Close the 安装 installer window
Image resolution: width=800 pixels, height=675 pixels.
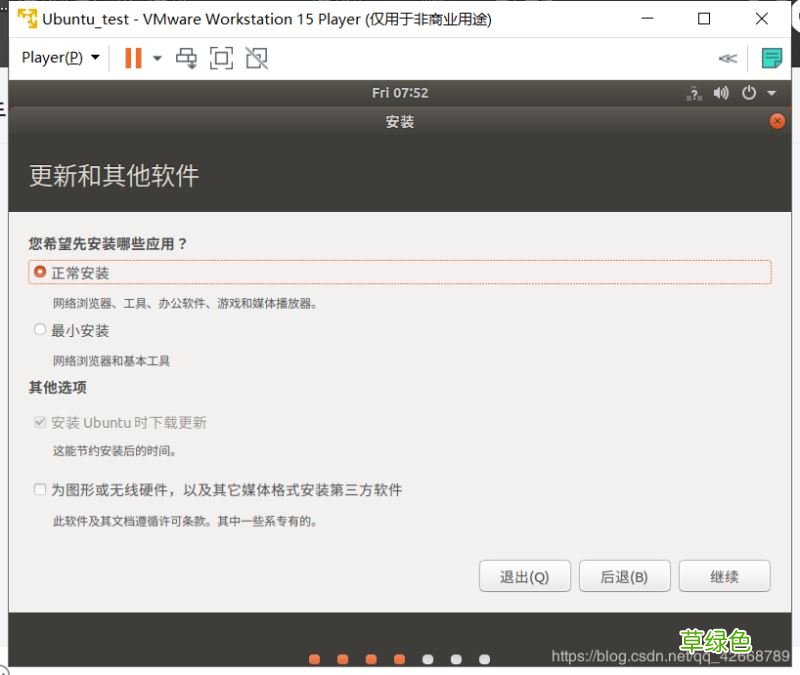tap(777, 121)
